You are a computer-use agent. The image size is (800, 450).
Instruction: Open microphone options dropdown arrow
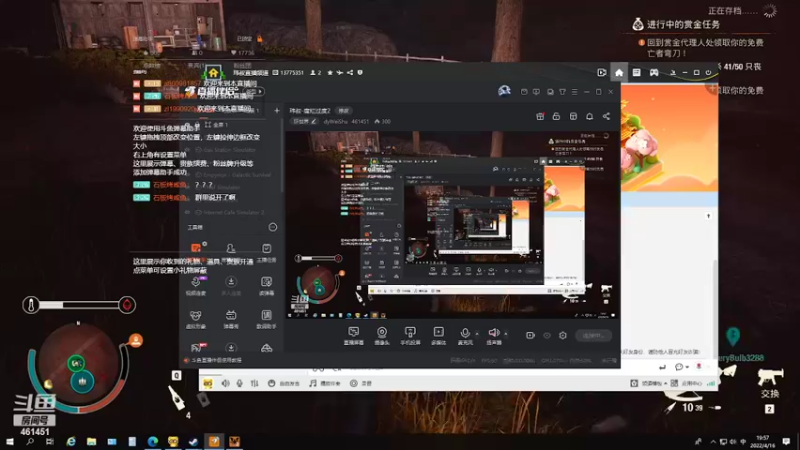(477, 334)
